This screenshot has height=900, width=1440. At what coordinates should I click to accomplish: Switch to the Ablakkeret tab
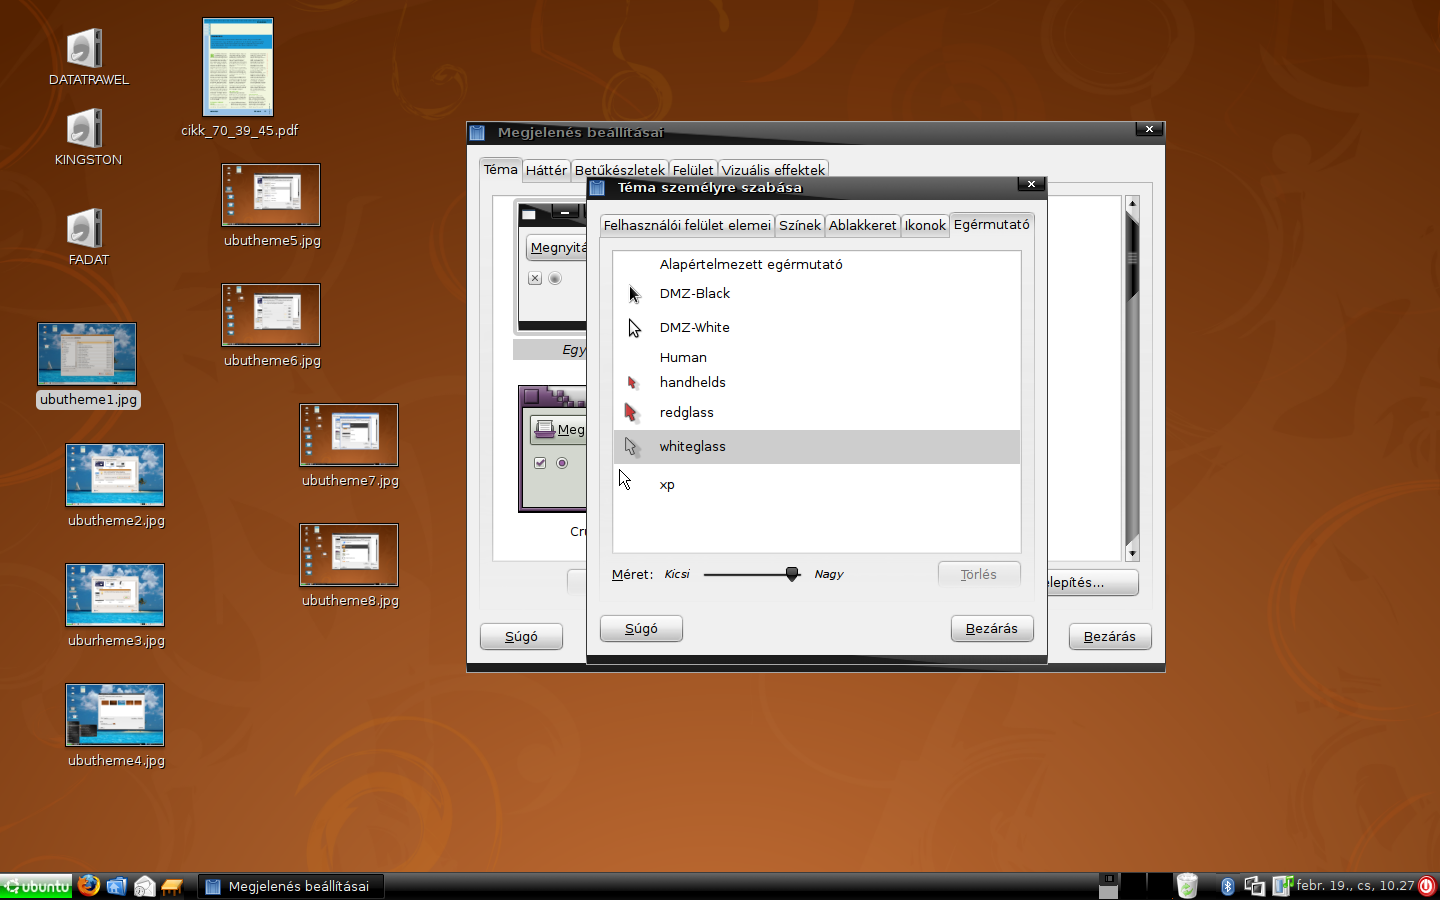(x=862, y=225)
